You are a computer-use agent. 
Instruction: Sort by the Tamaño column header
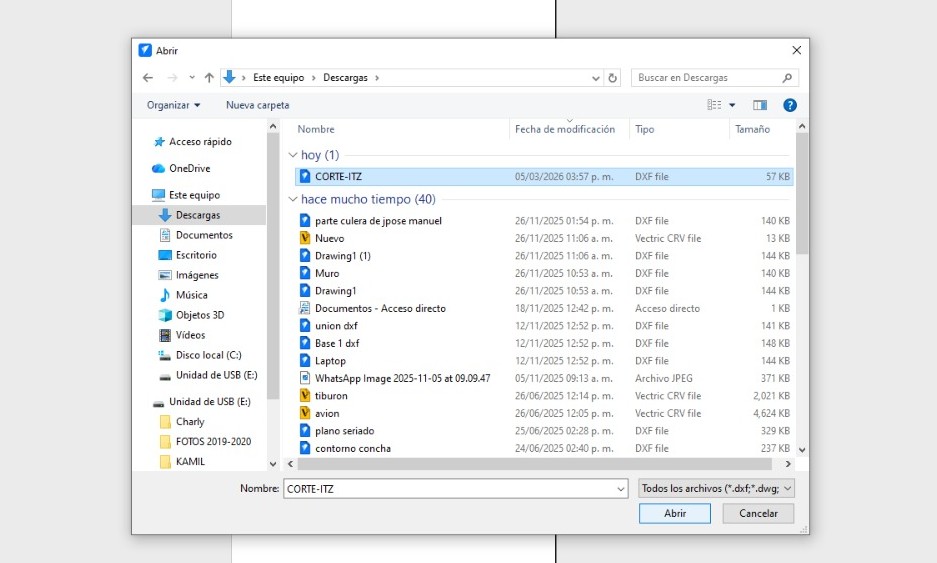[752, 129]
